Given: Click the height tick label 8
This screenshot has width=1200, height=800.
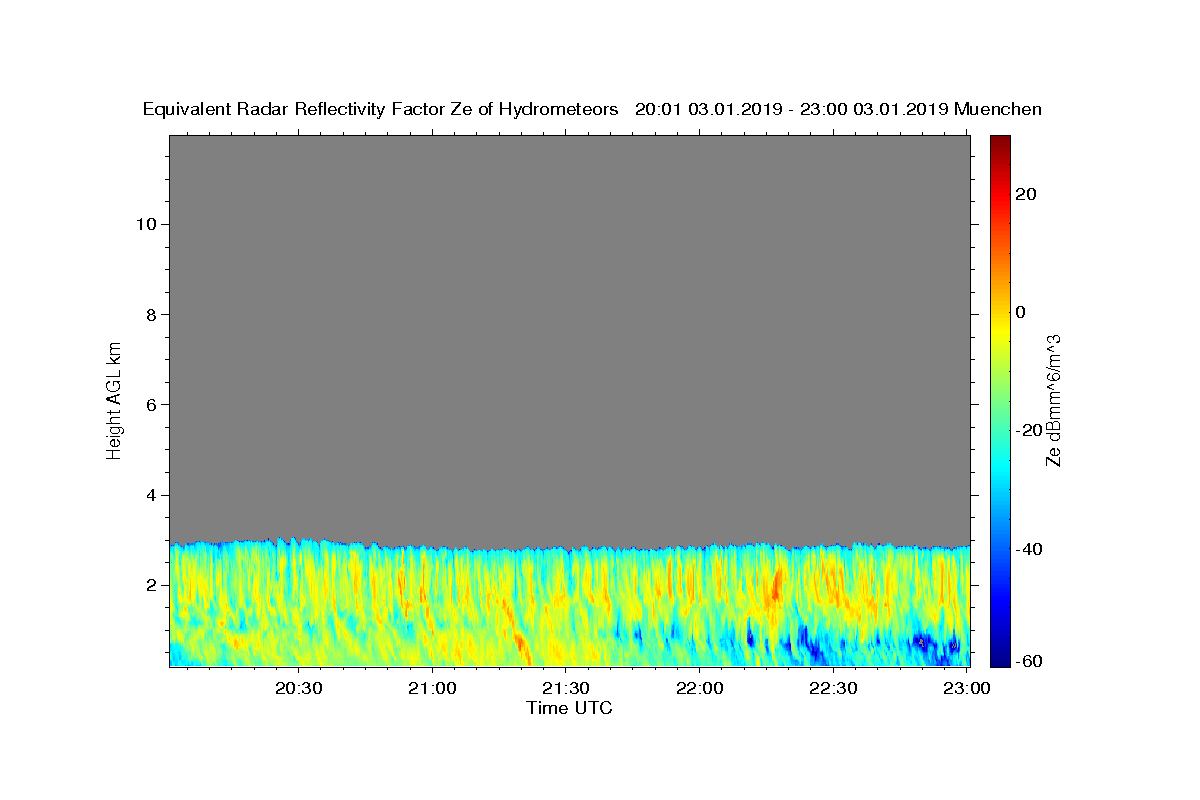Looking at the screenshot, I should (x=151, y=314).
